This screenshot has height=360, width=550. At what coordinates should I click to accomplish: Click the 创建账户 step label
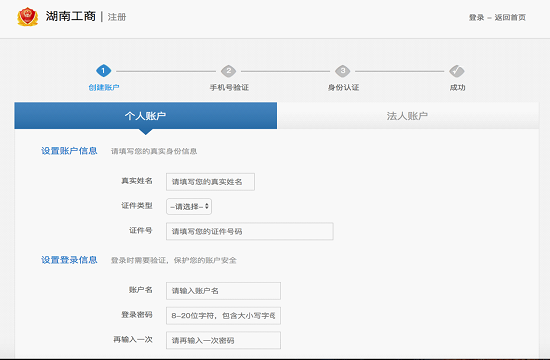tap(103, 87)
